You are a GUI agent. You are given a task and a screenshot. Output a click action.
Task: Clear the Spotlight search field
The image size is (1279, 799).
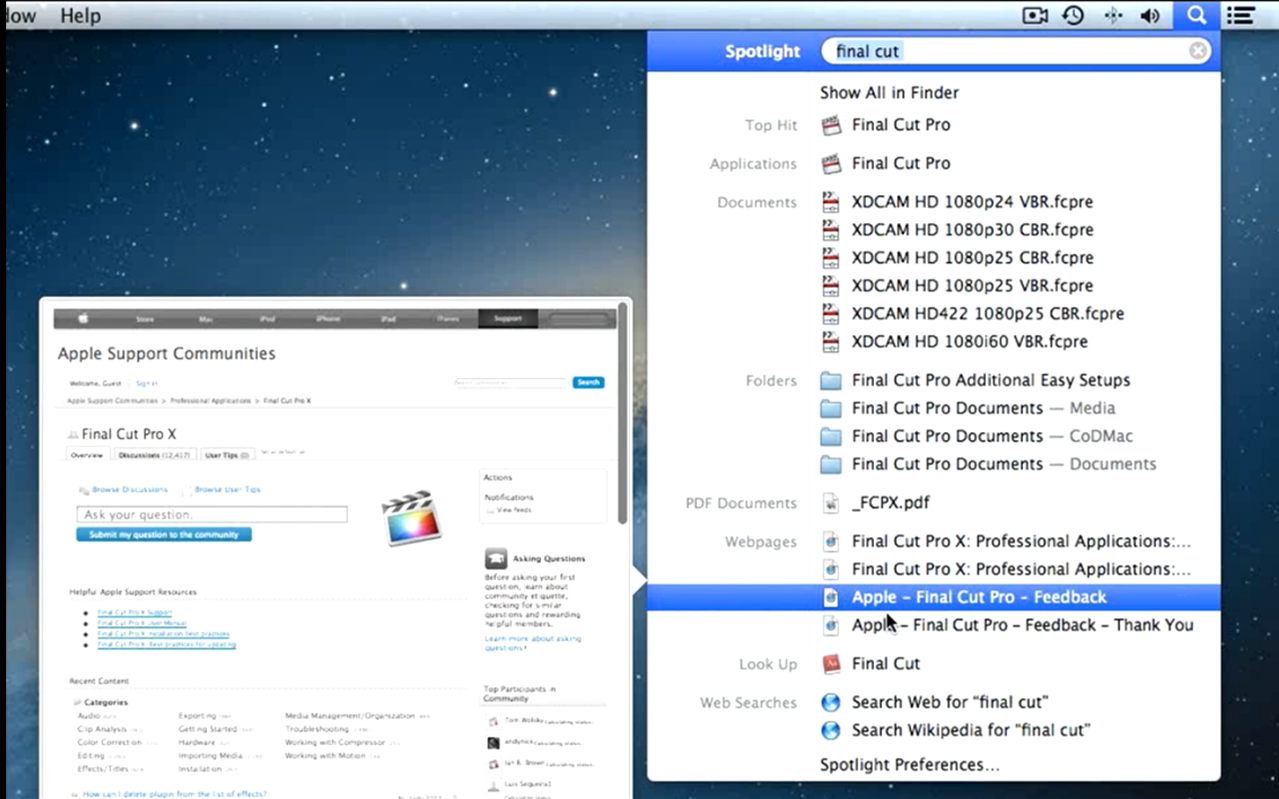point(1198,51)
